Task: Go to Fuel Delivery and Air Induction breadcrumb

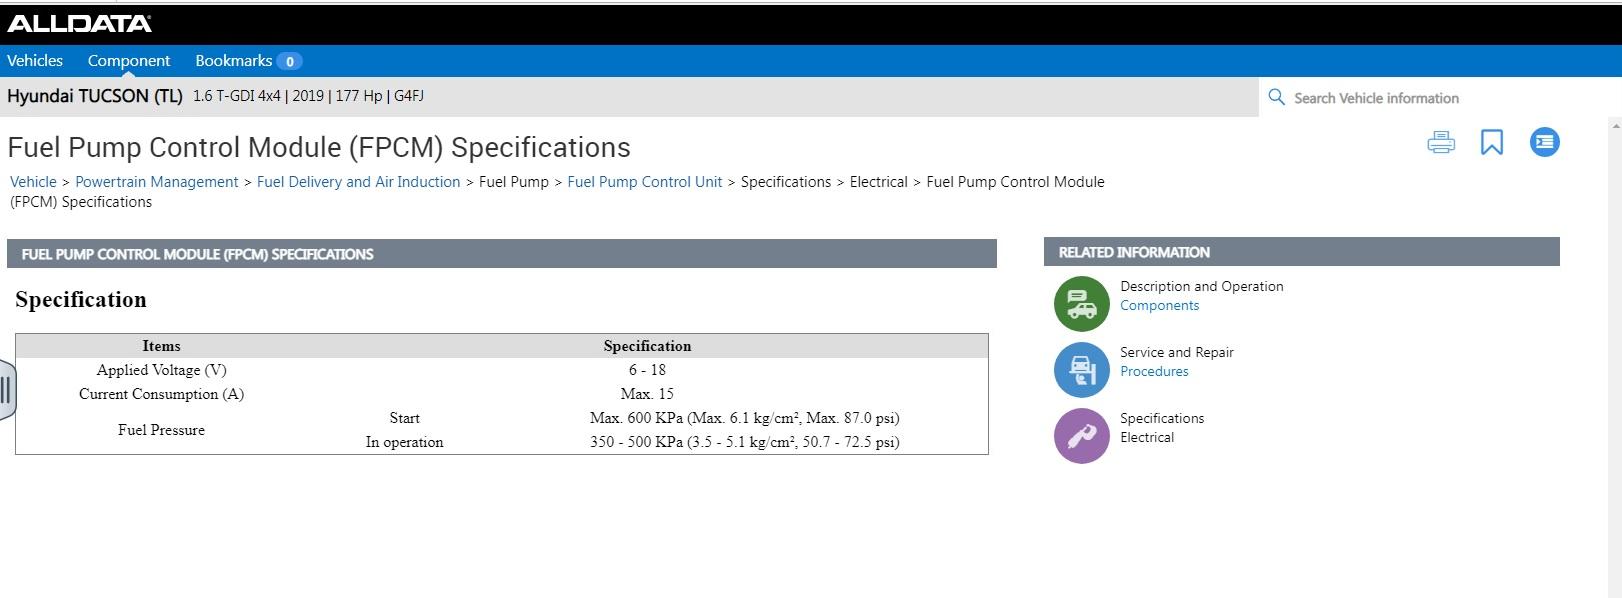Action: click(x=358, y=182)
